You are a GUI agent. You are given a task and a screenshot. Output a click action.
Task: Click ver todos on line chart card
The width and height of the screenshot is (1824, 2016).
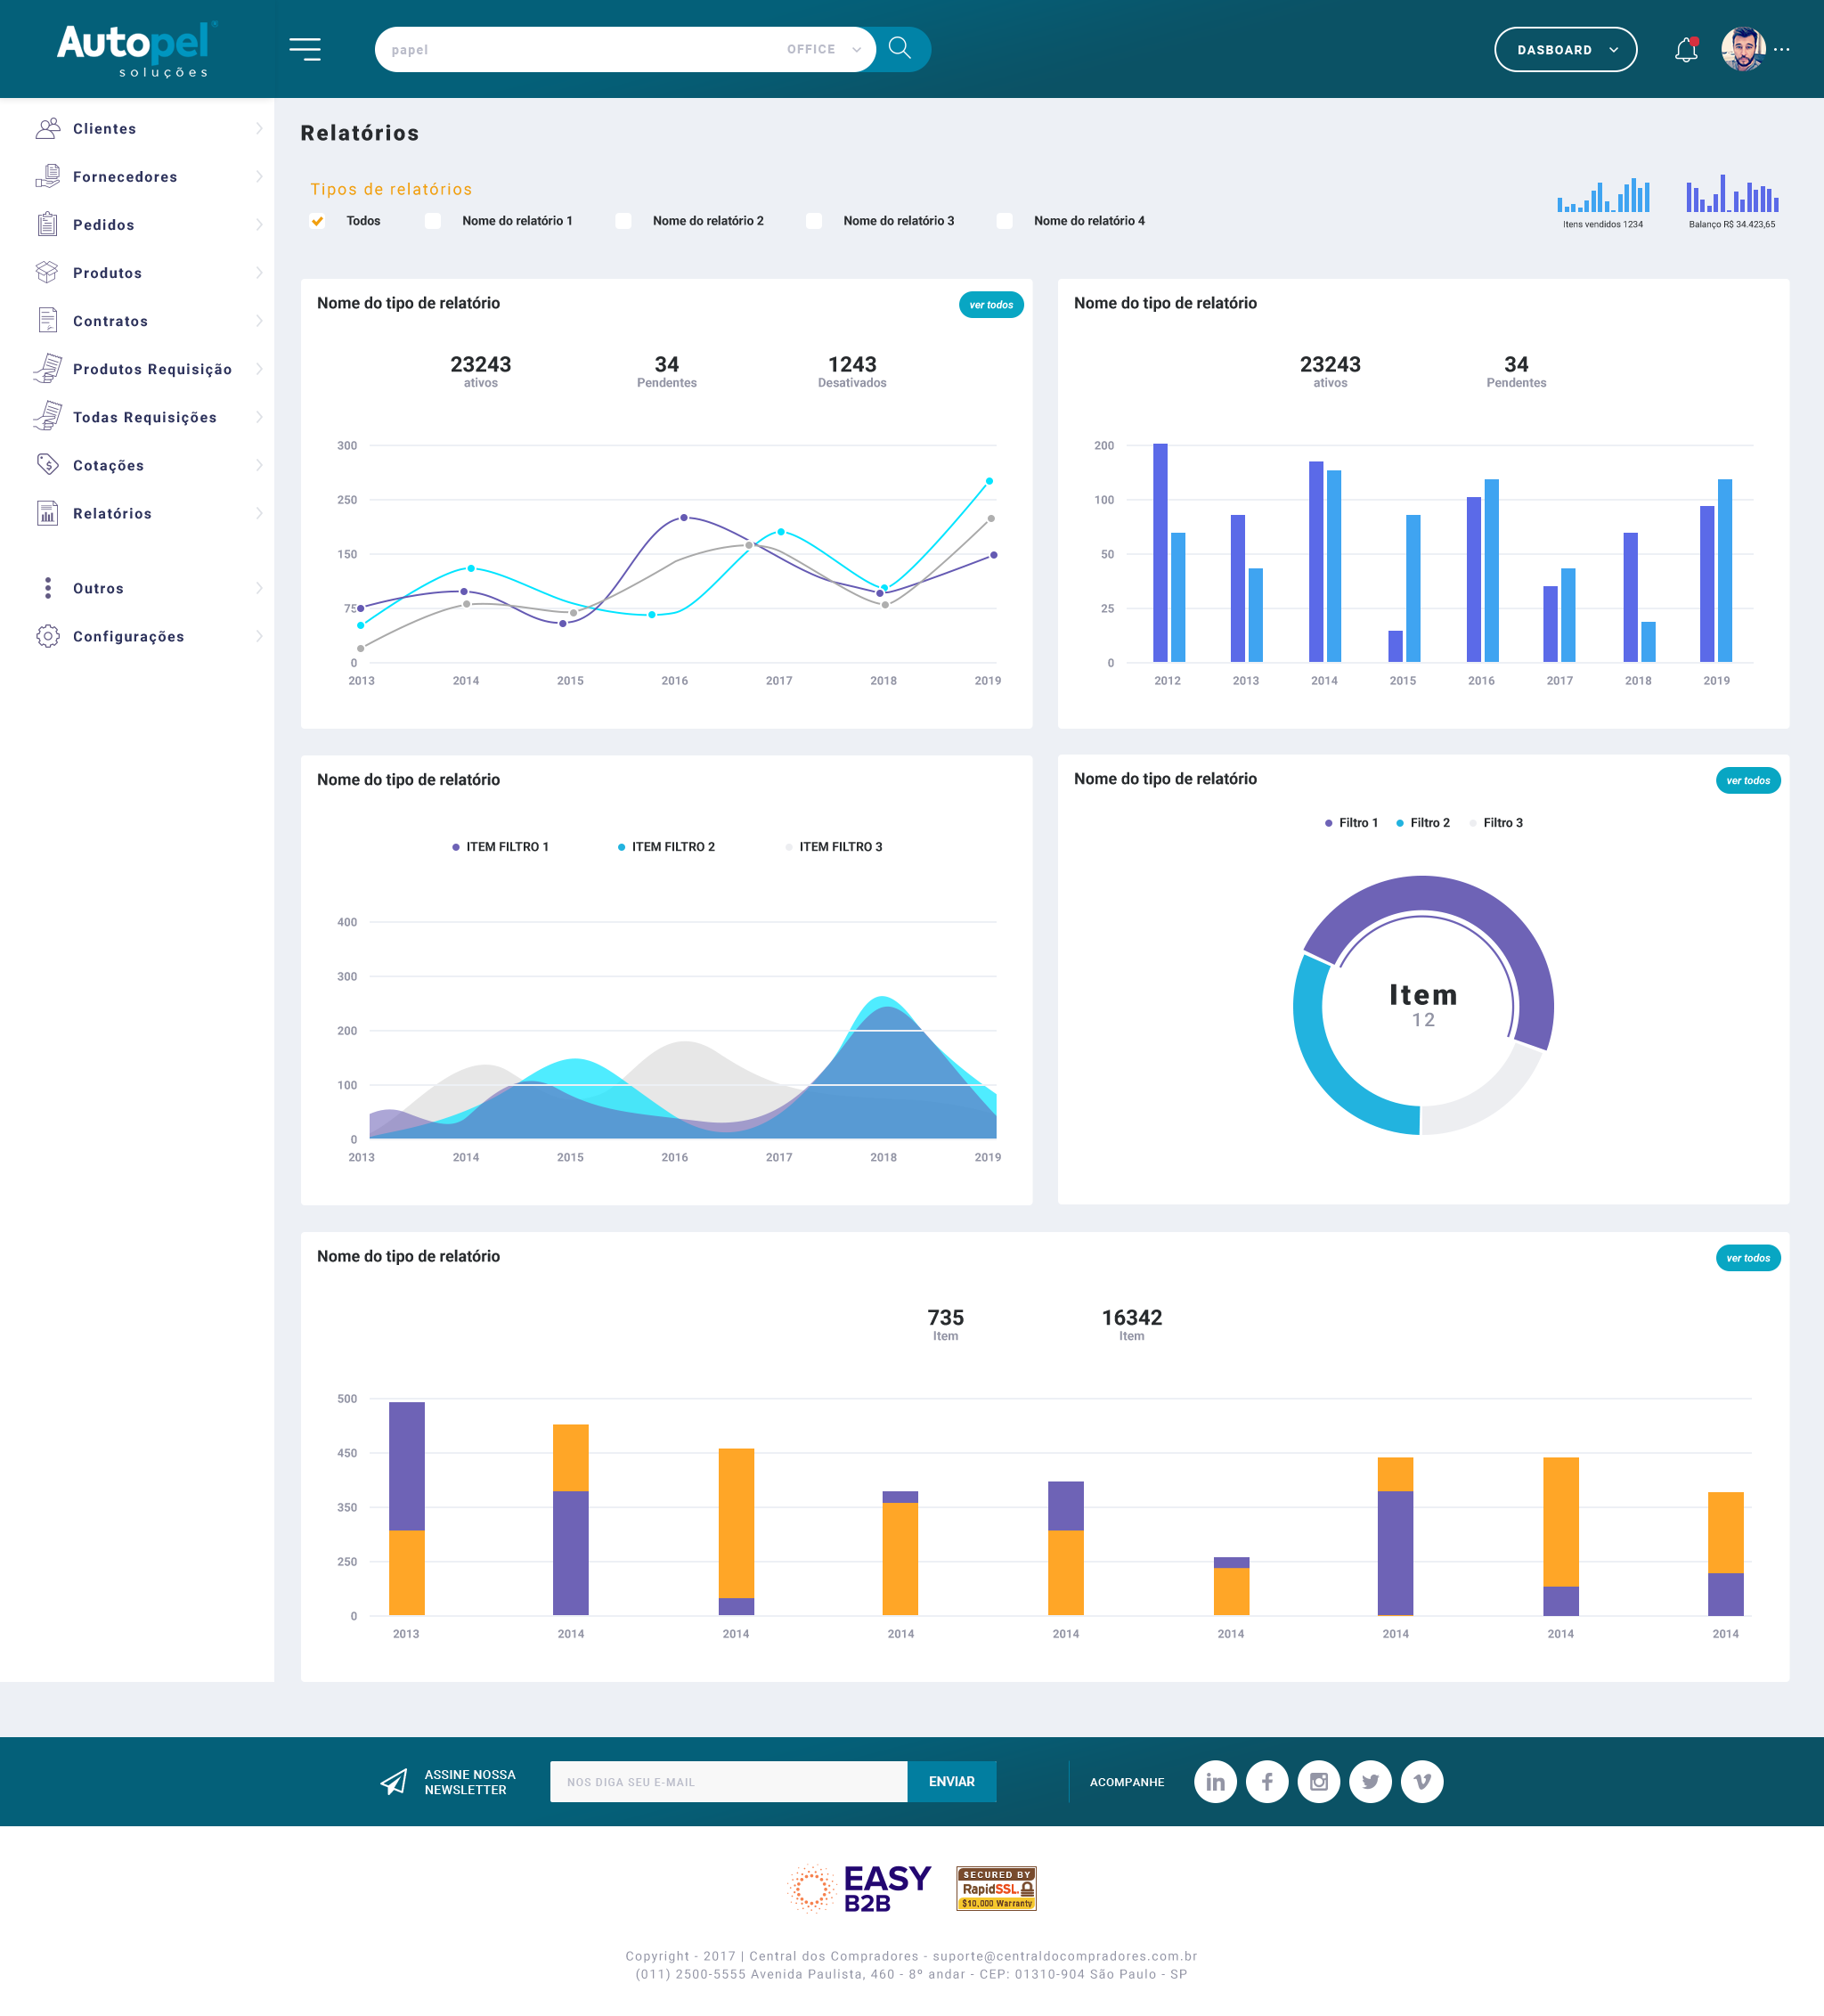(x=990, y=305)
